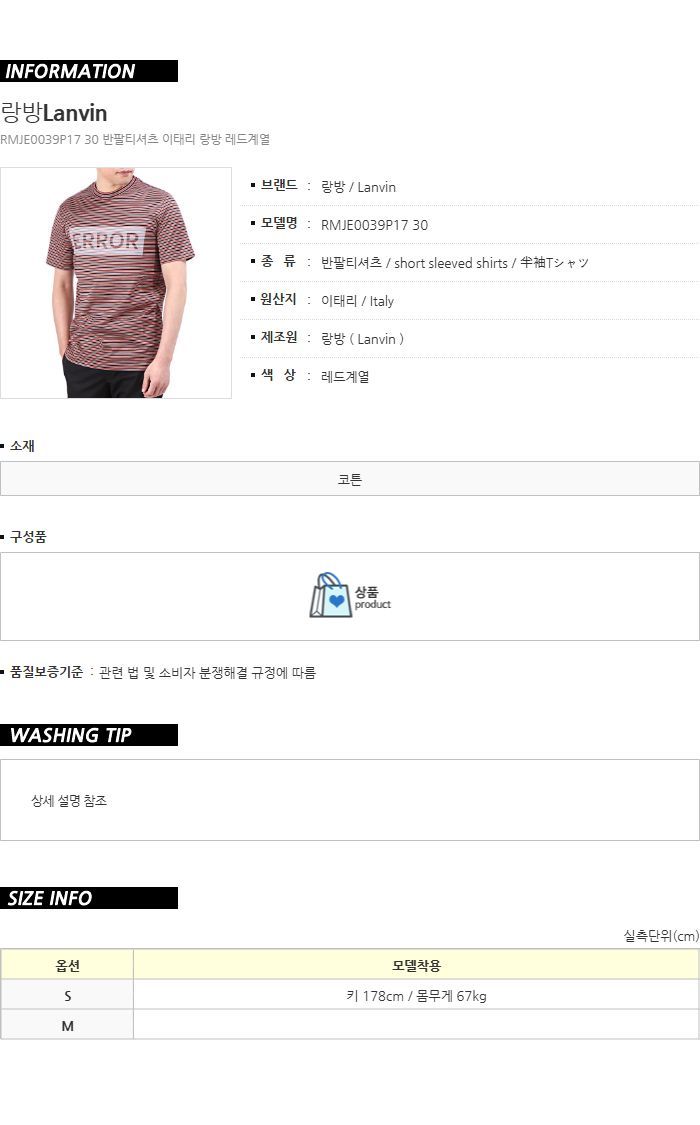Image resolution: width=700 pixels, height=1125 pixels.
Task: Click the short sleeved shirts type row
Action: [469, 263]
